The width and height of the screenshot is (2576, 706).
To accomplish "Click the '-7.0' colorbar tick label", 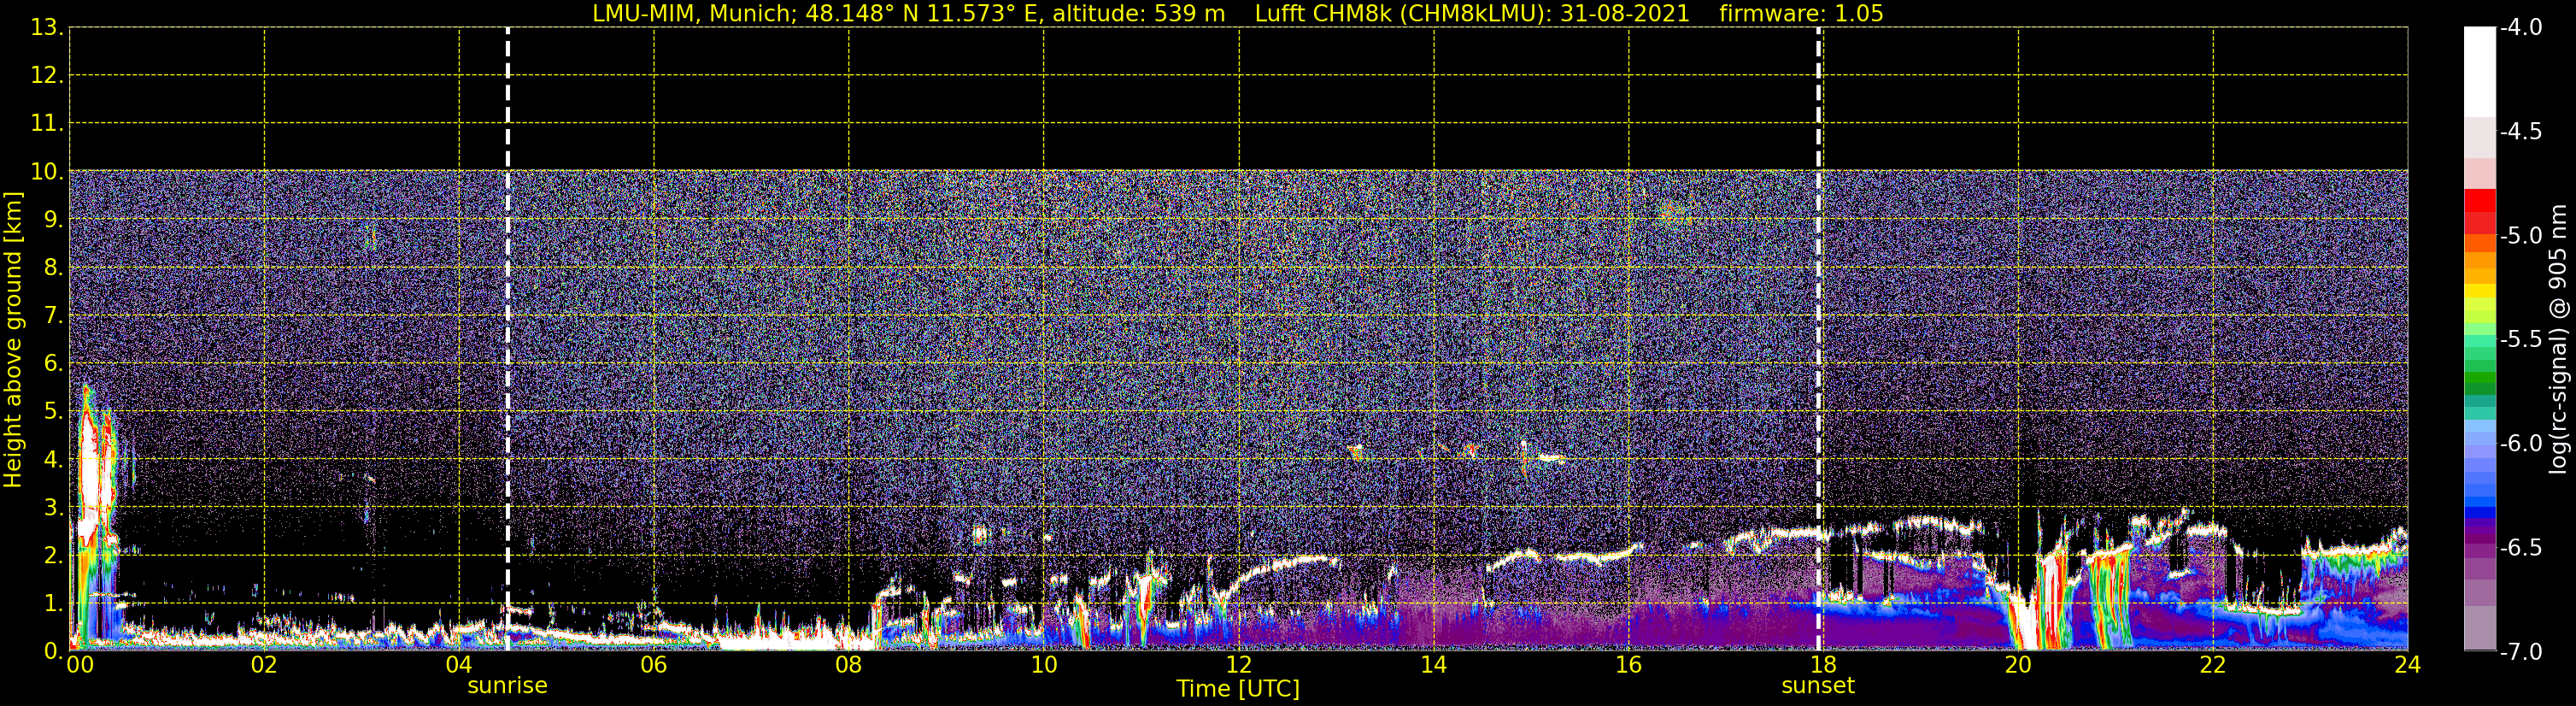I will (x=2521, y=651).
